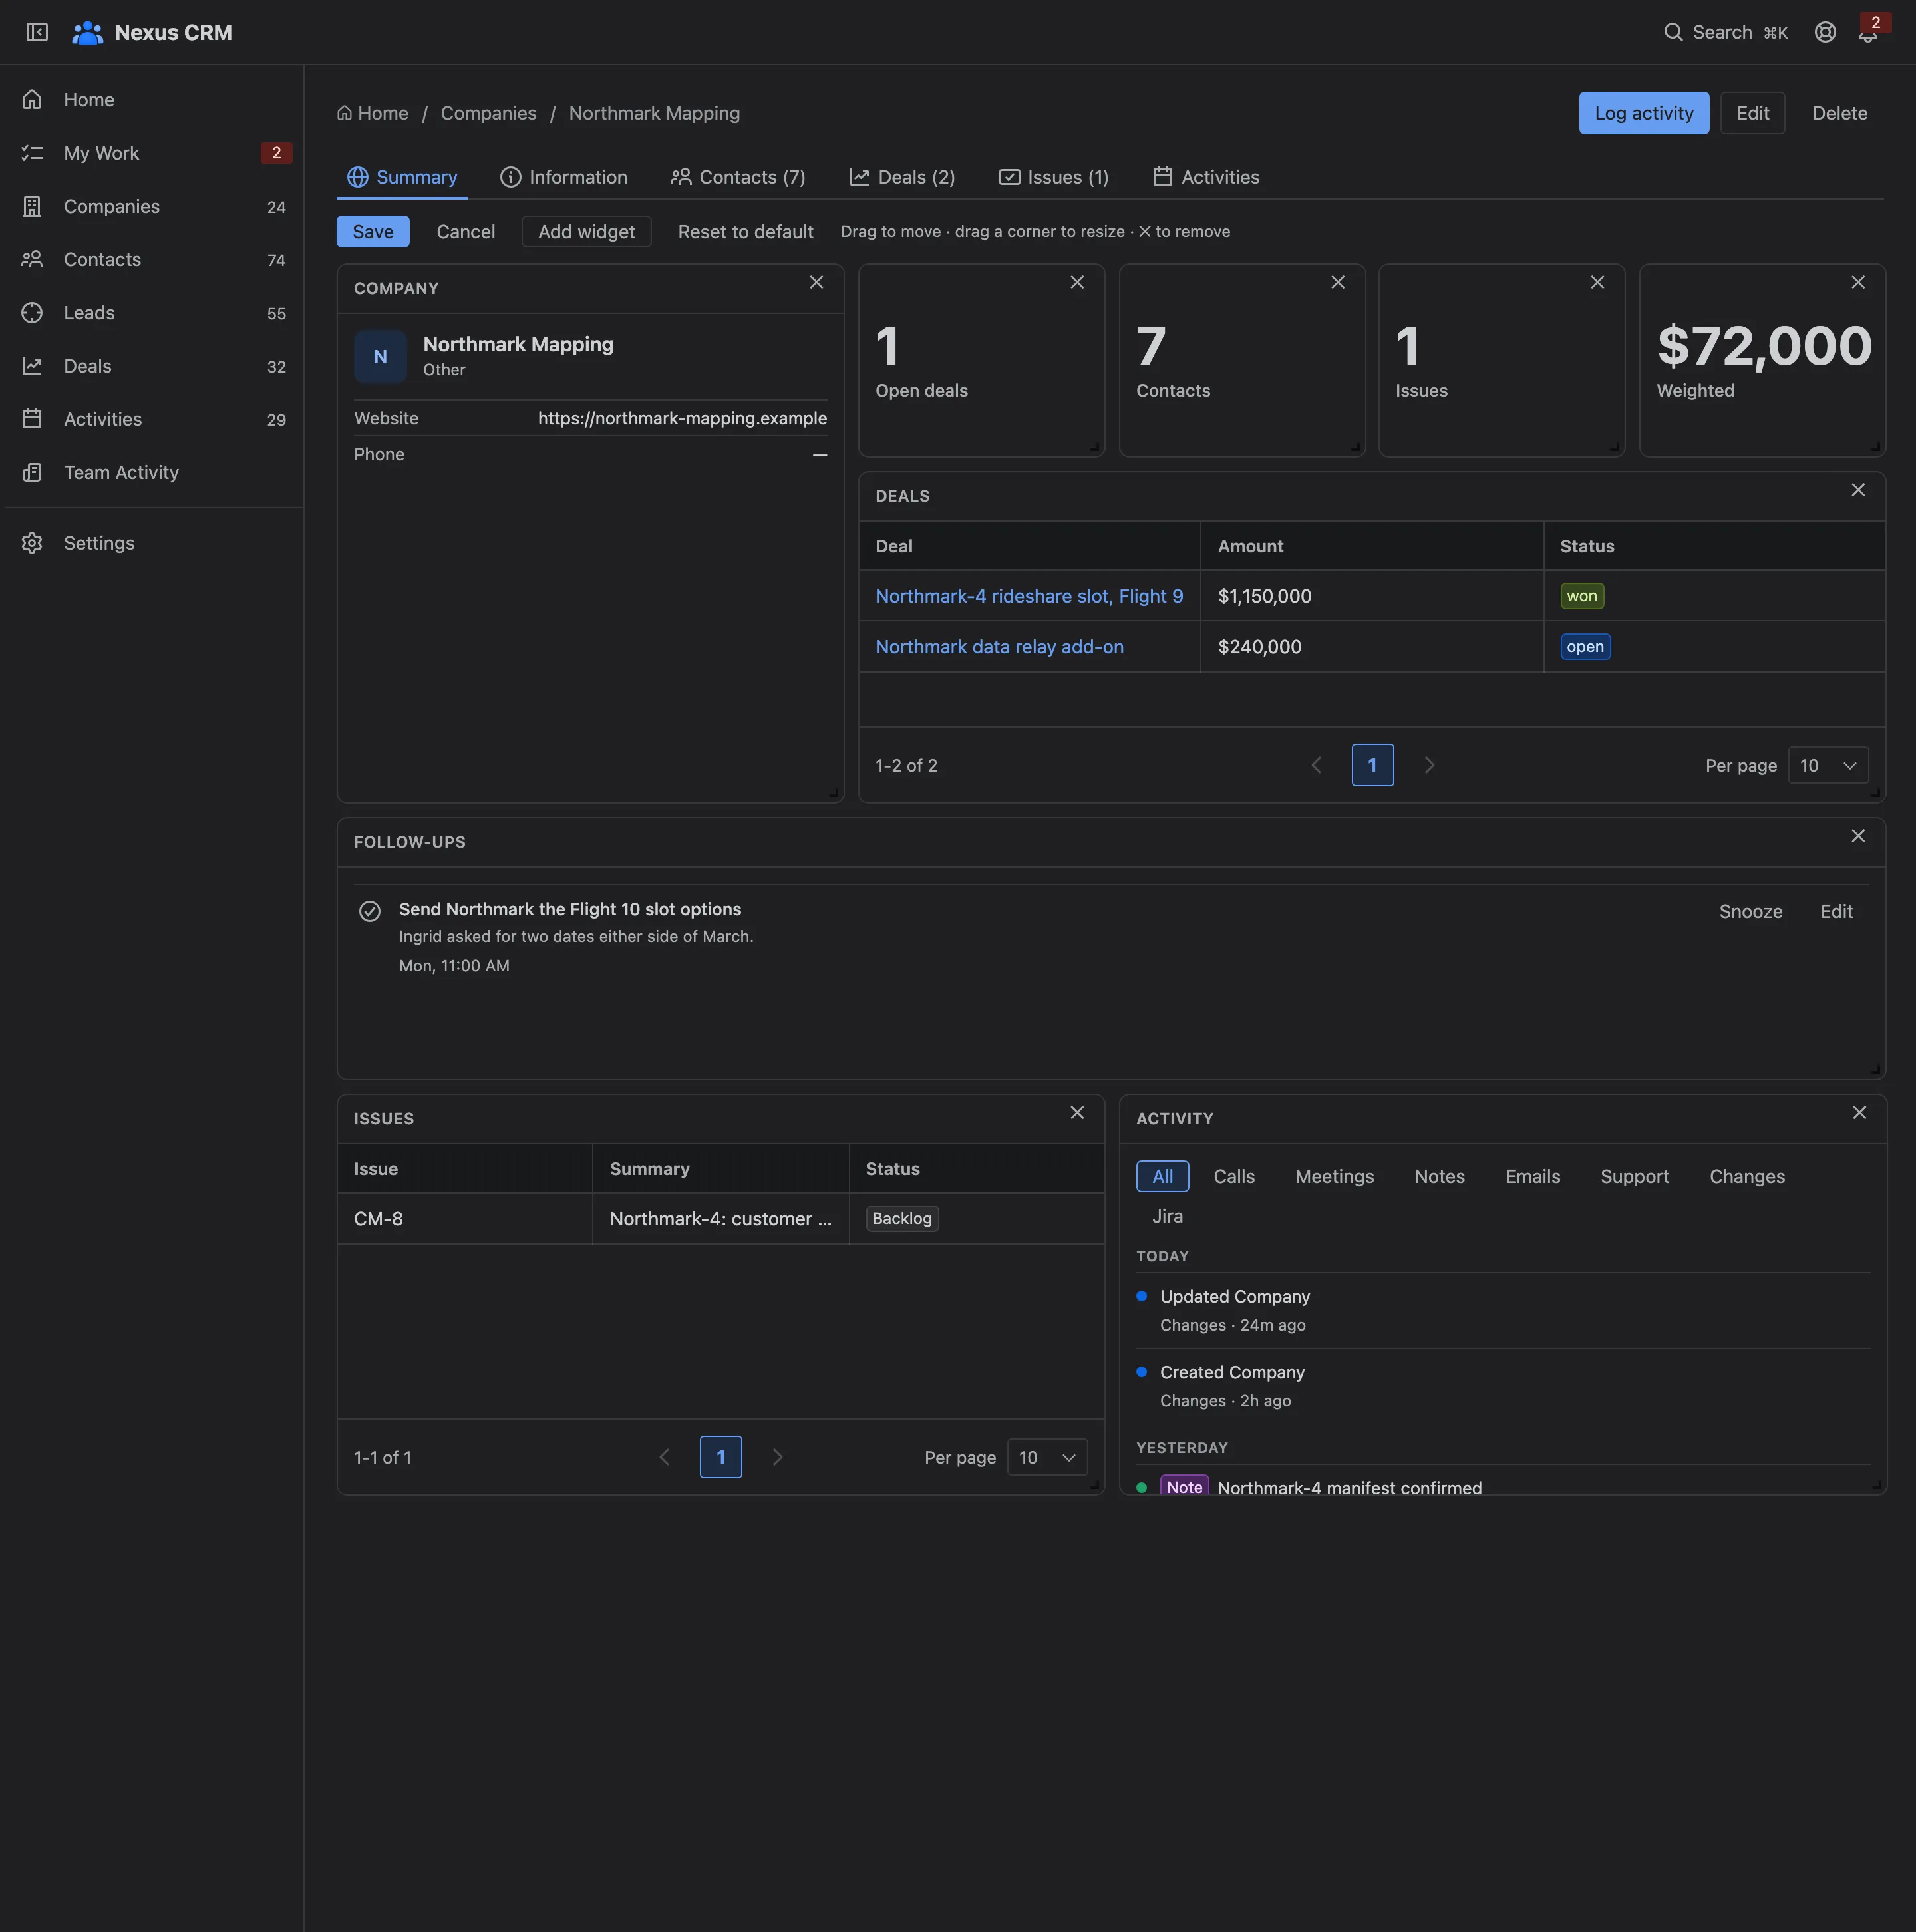This screenshot has height=1932, width=1916.
Task: Select page 1 in Issues pagination
Action: tap(720, 1458)
